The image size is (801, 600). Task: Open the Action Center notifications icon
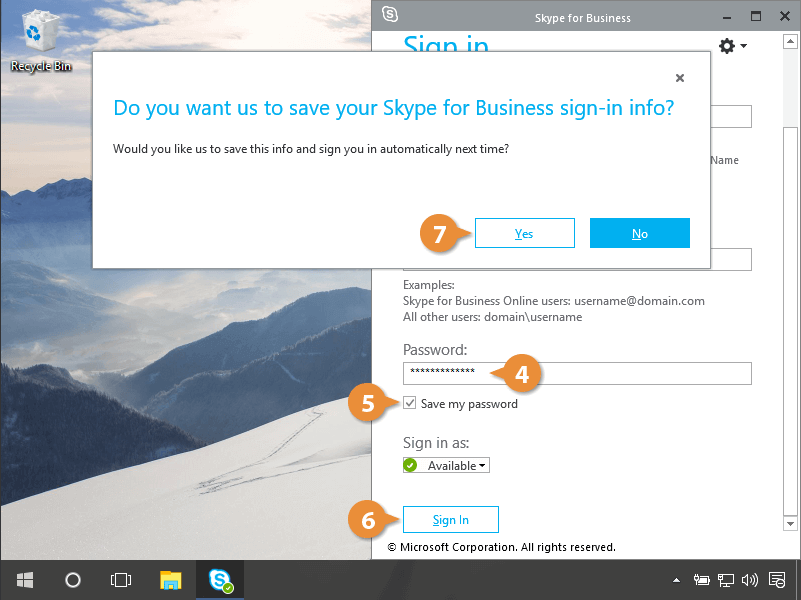(x=777, y=580)
